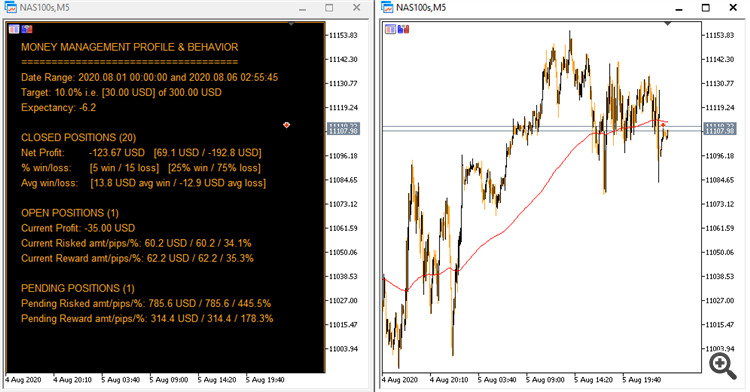Image resolution: width=750 pixels, height=392 pixels.
Task: Click the 'Expectancy: -6.2' line
Action: (58, 108)
